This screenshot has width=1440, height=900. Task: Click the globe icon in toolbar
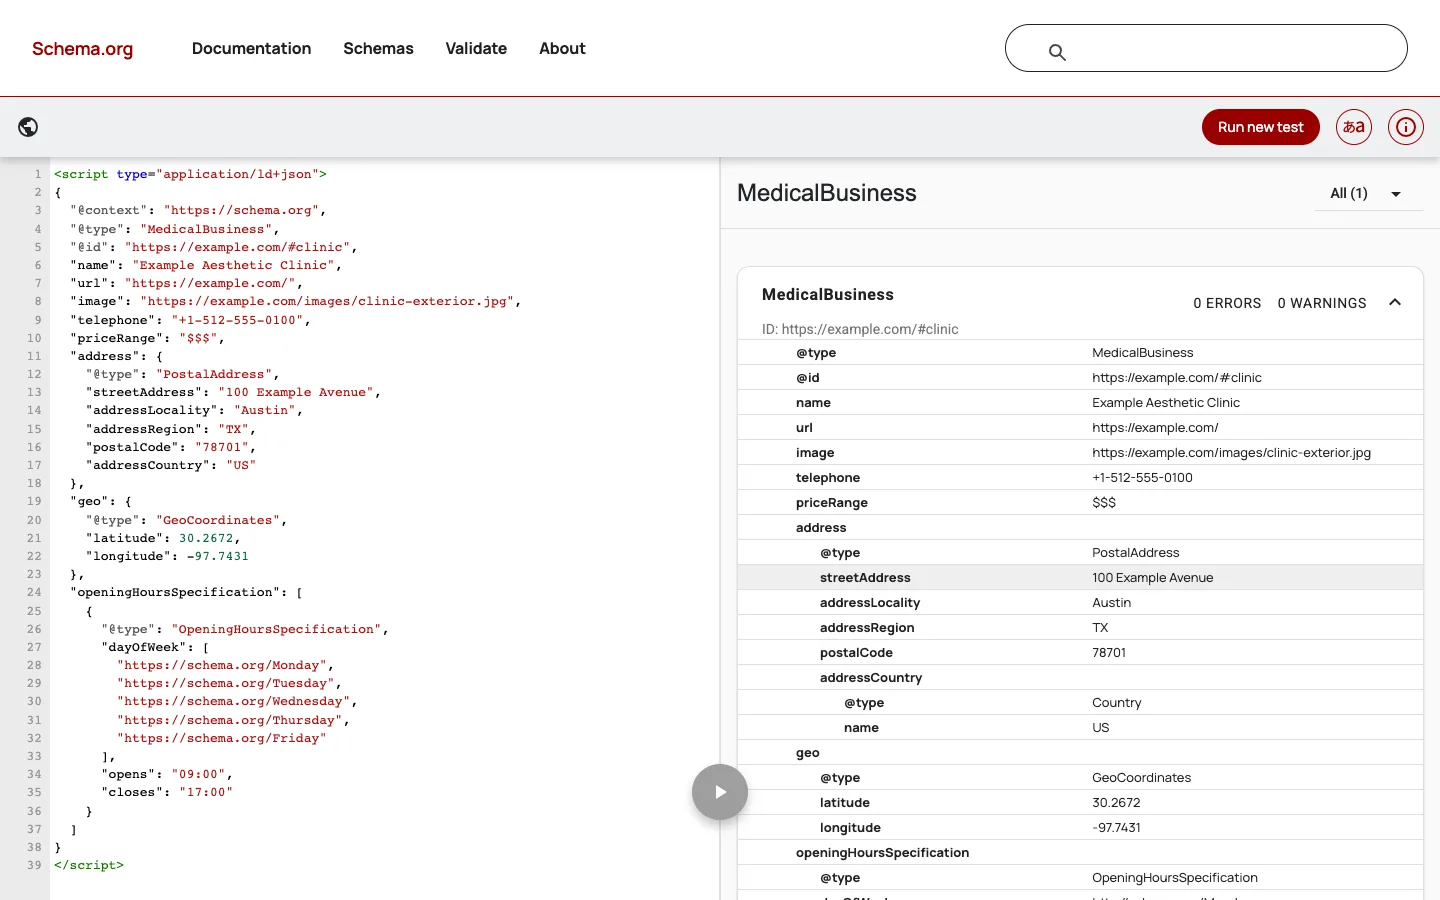coord(28,127)
